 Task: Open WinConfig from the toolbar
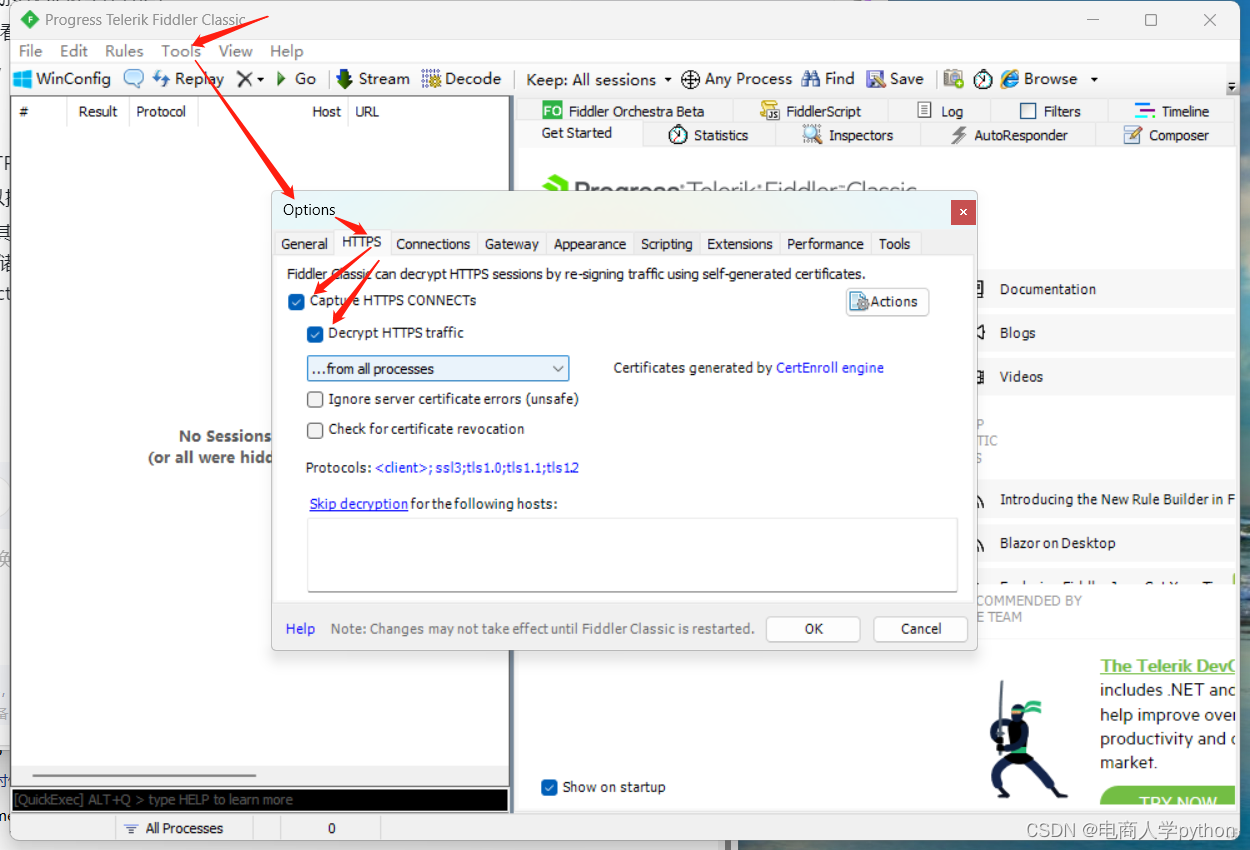click(62, 79)
